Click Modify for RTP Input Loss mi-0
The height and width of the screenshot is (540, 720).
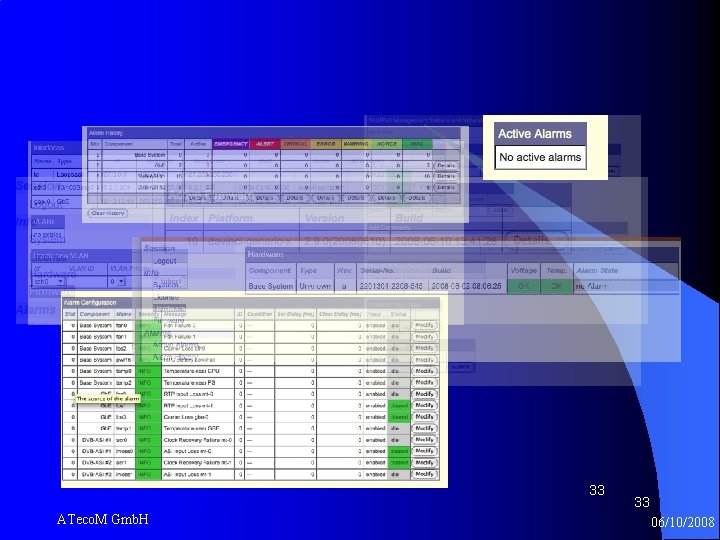(x=424, y=394)
